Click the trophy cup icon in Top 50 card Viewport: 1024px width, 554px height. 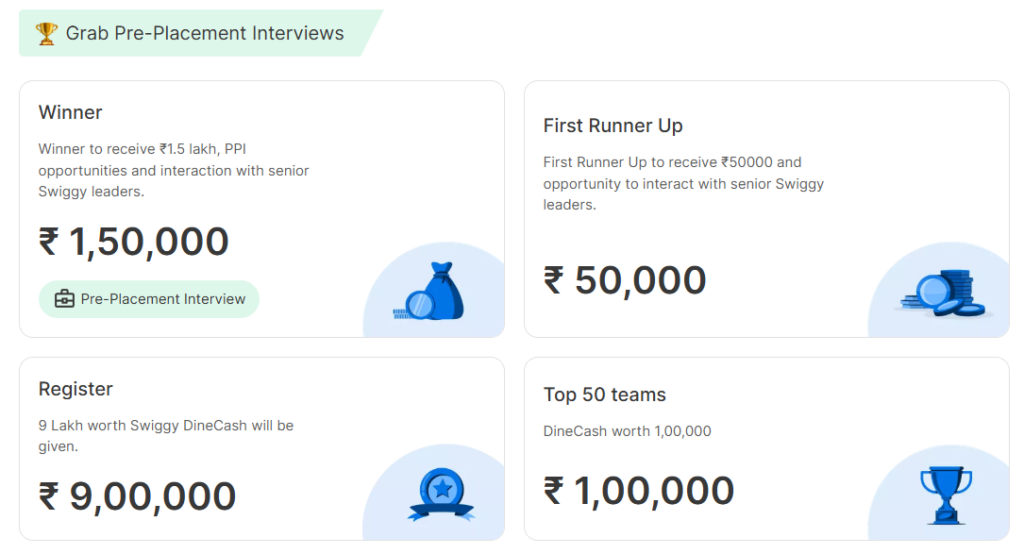point(945,493)
